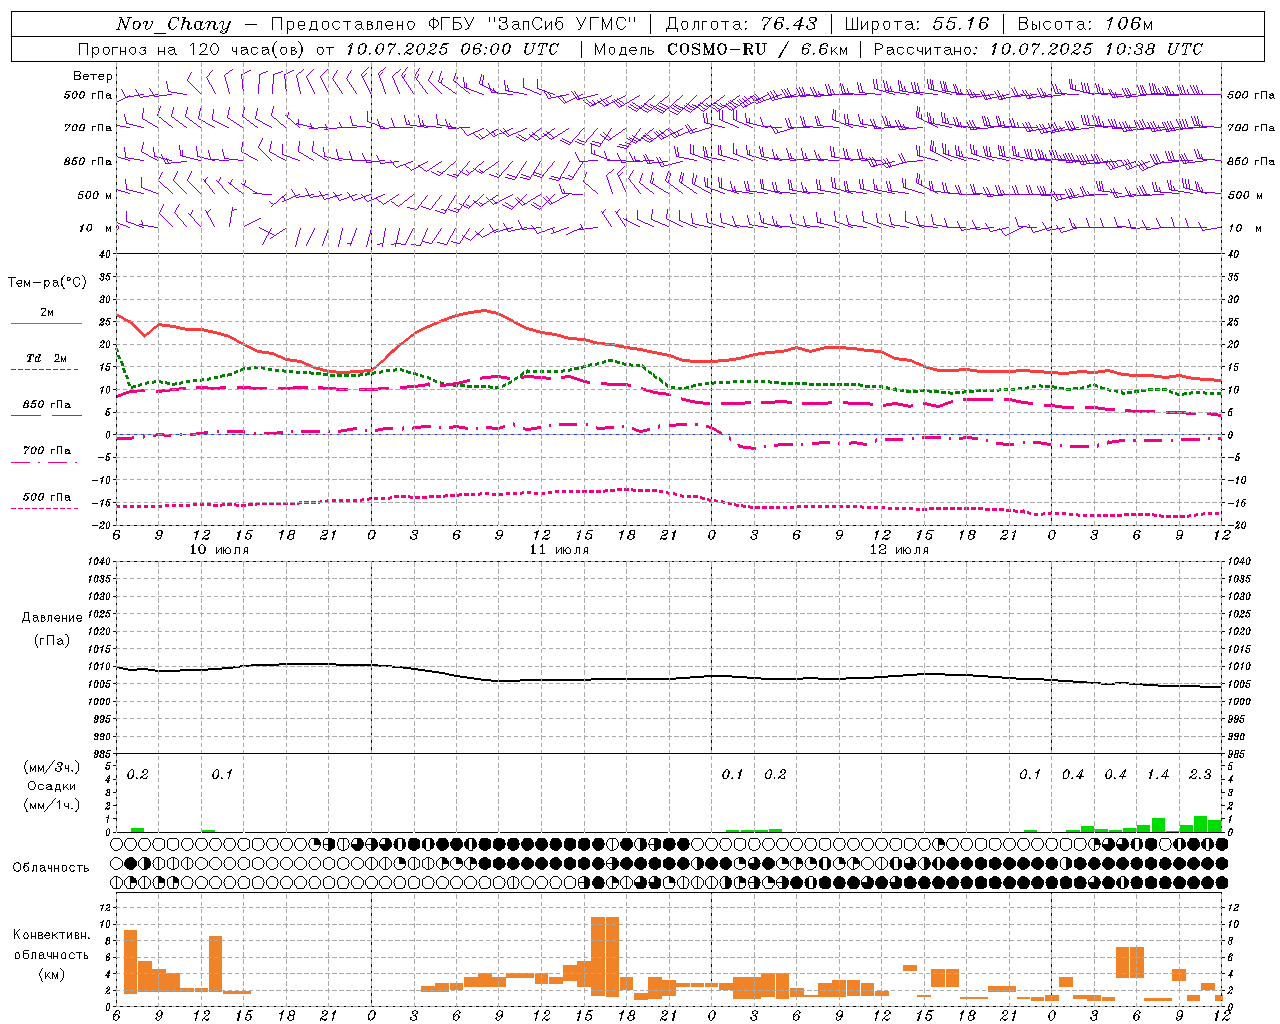
Task: Click the 'Облачность' cloud cover label
Action: (x=51, y=867)
